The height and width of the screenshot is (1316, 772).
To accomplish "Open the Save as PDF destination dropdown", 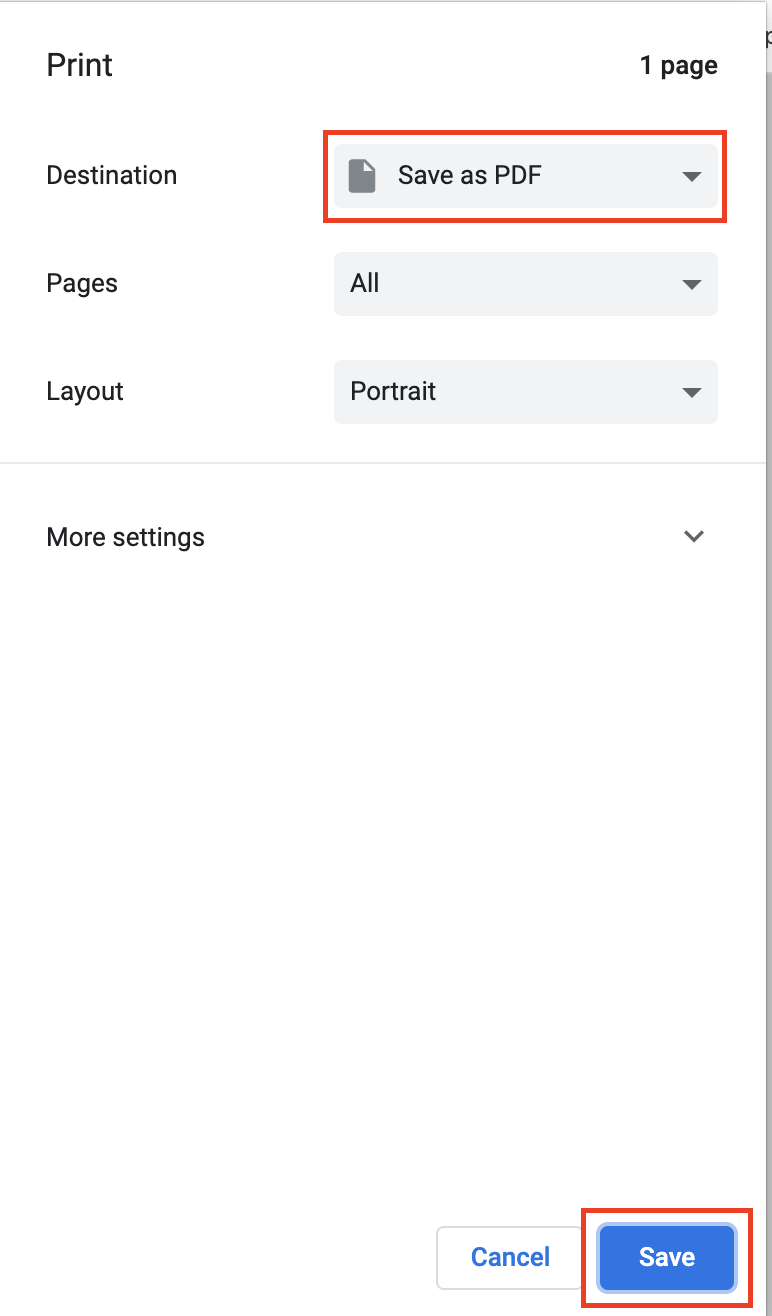I will point(525,176).
